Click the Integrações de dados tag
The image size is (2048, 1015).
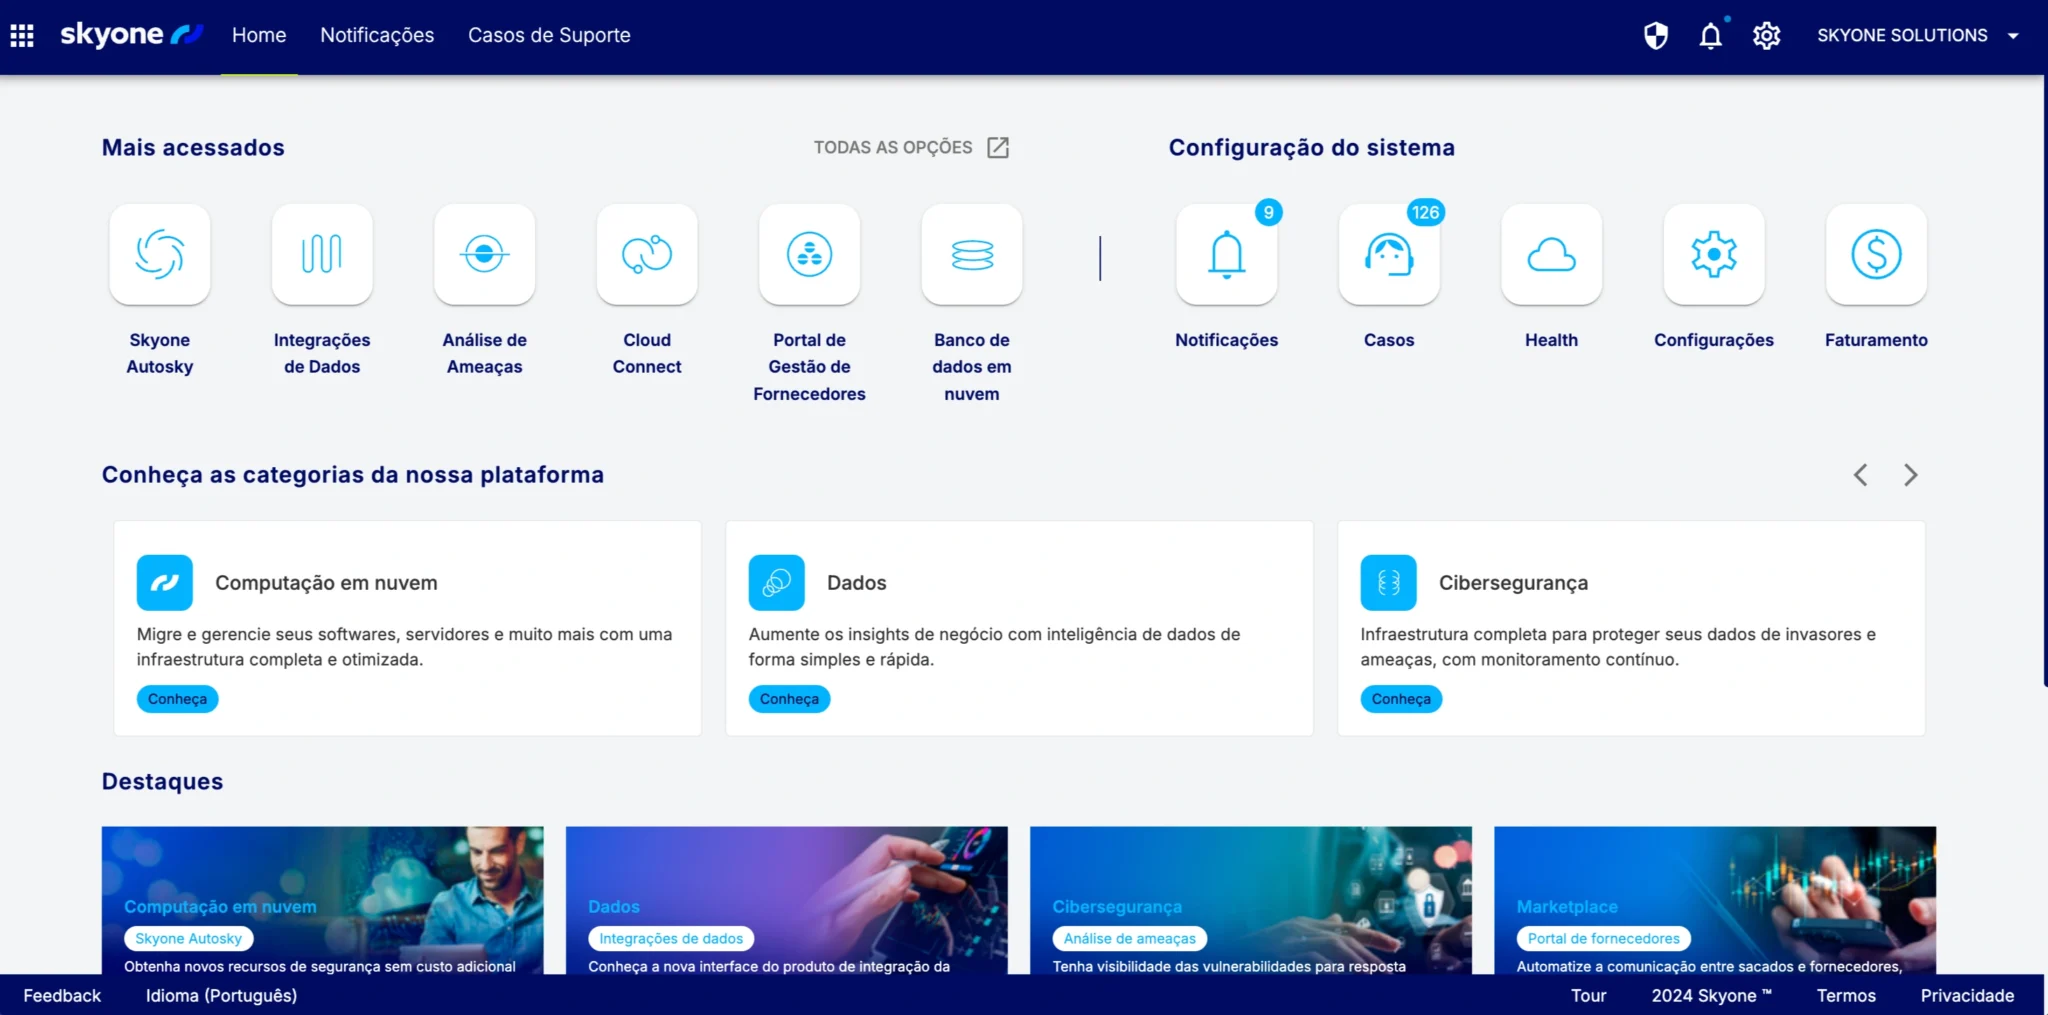tap(671, 939)
